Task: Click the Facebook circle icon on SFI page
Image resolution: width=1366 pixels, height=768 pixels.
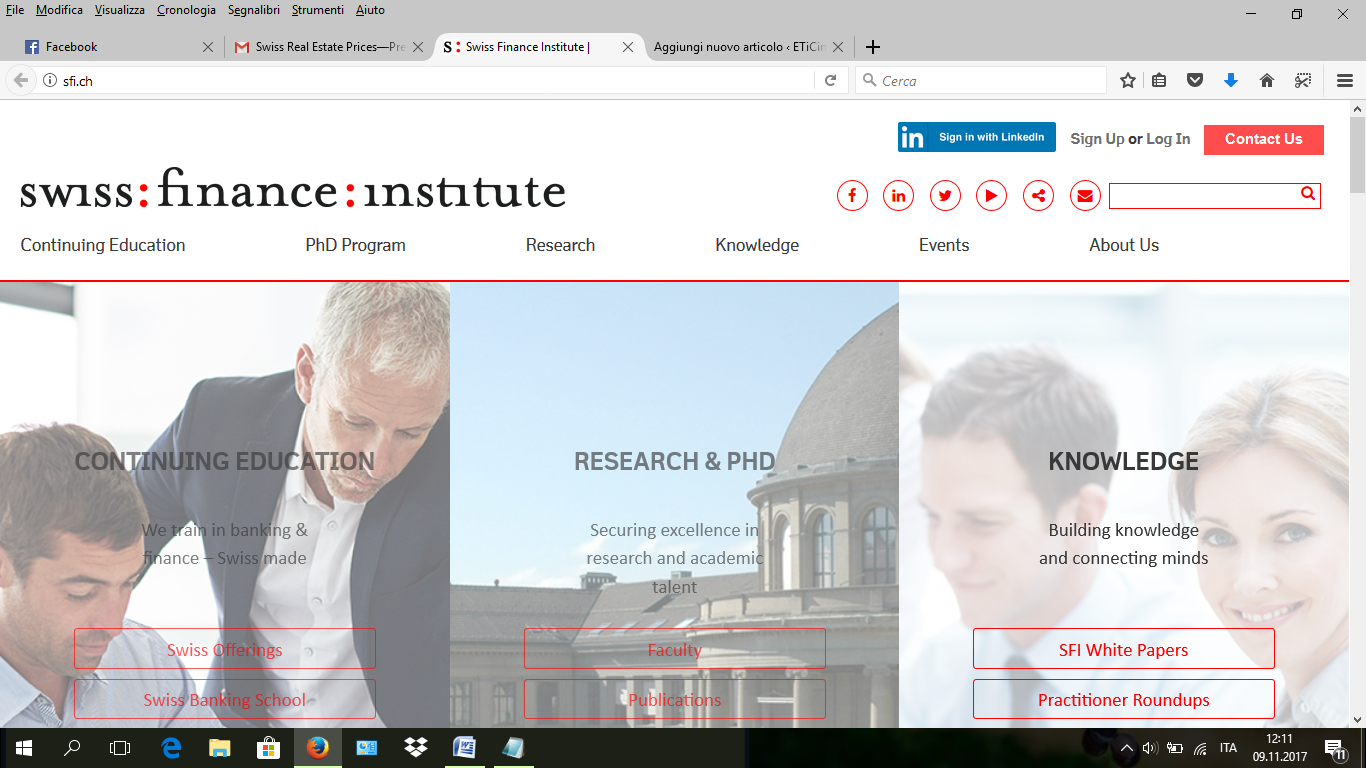Action: coord(852,196)
